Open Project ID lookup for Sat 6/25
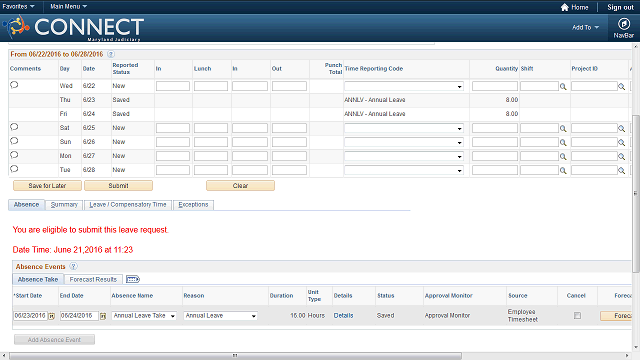The image size is (640, 360). [621, 129]
